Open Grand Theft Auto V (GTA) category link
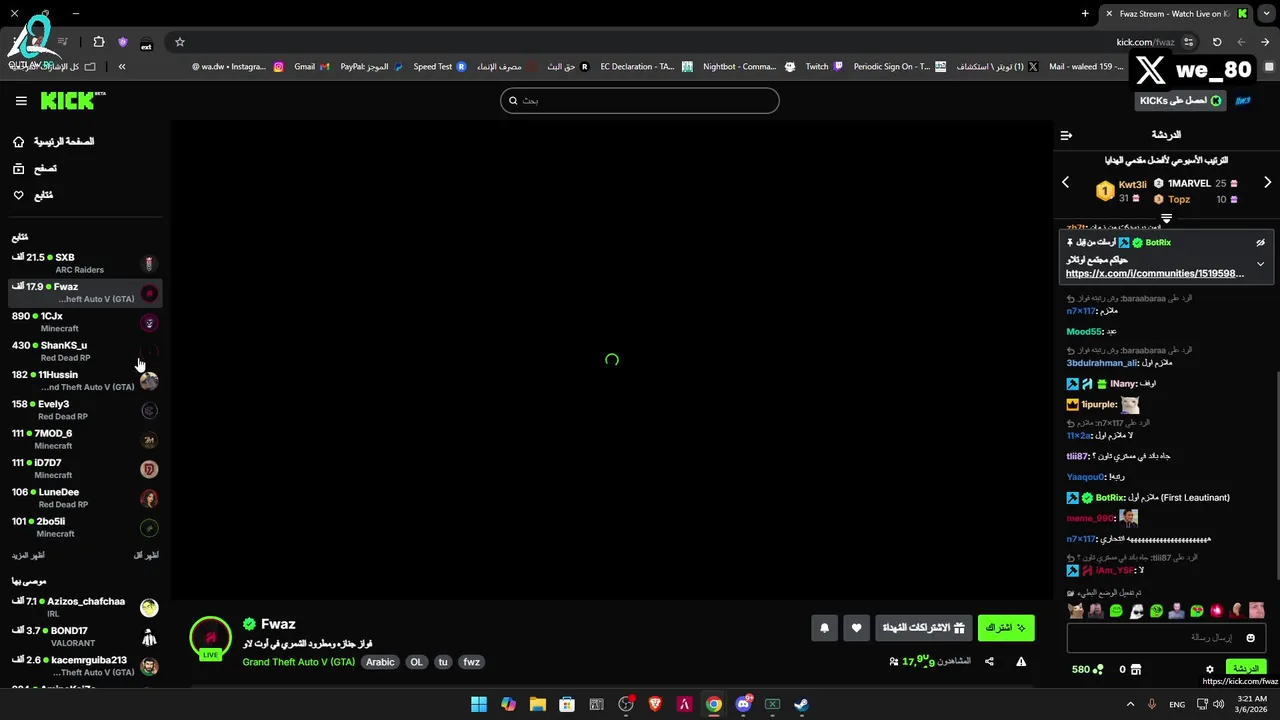 pos(298,662)
